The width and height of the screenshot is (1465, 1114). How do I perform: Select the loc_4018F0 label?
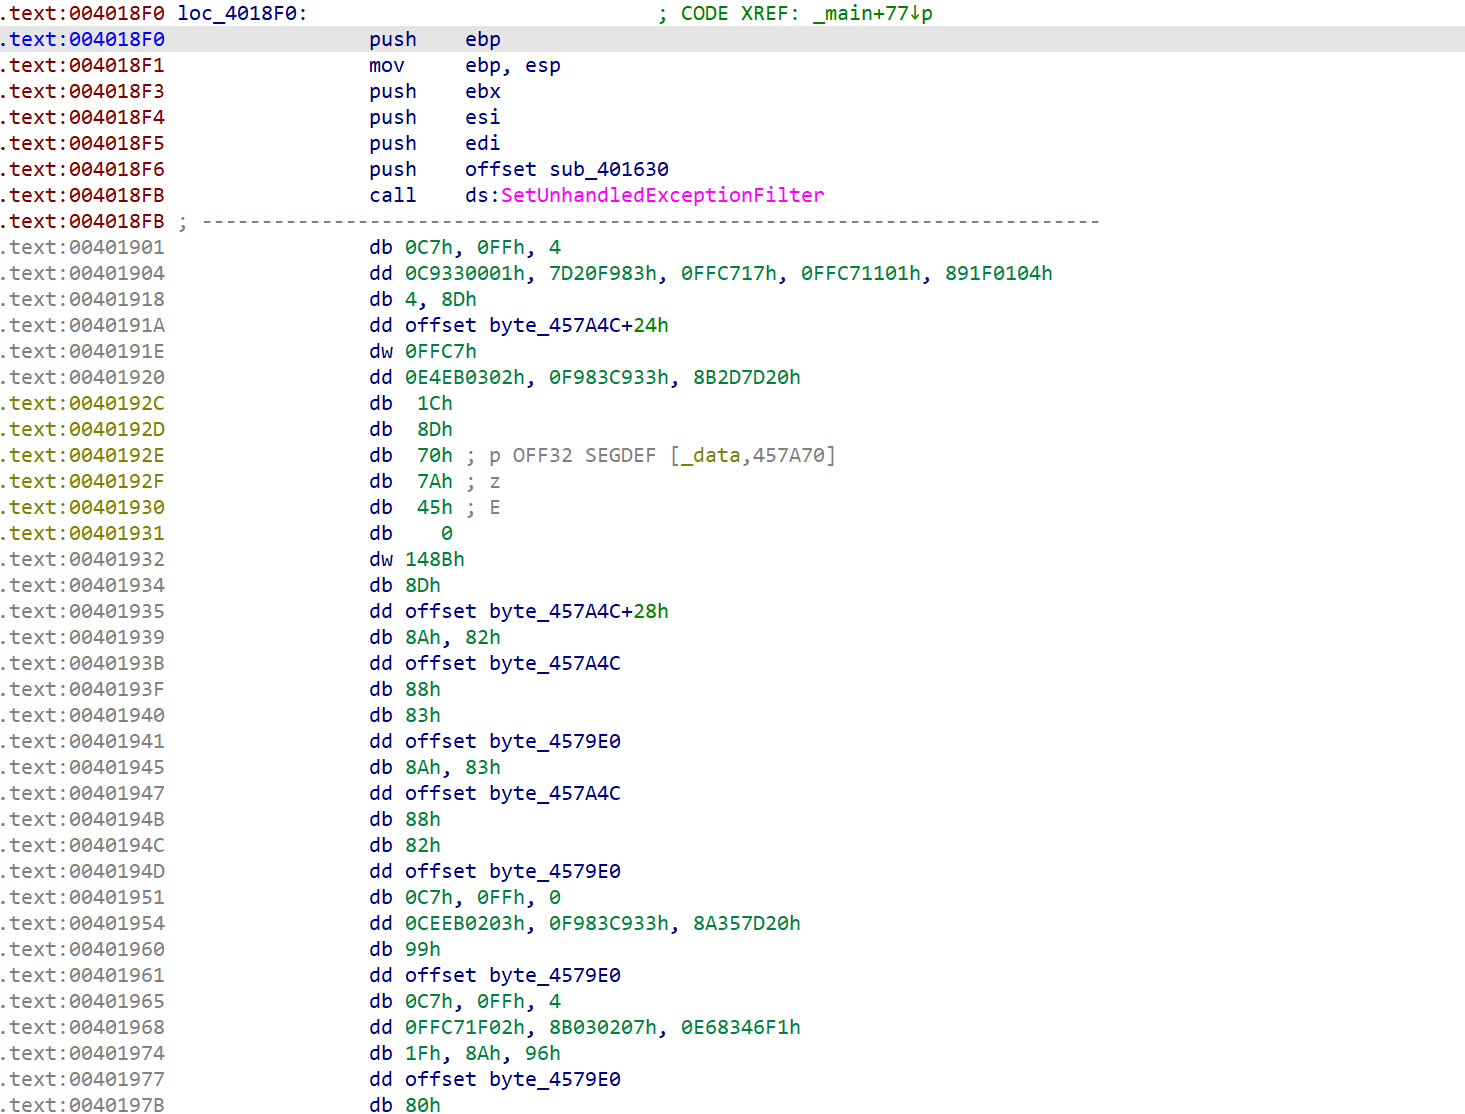(242, 13)
